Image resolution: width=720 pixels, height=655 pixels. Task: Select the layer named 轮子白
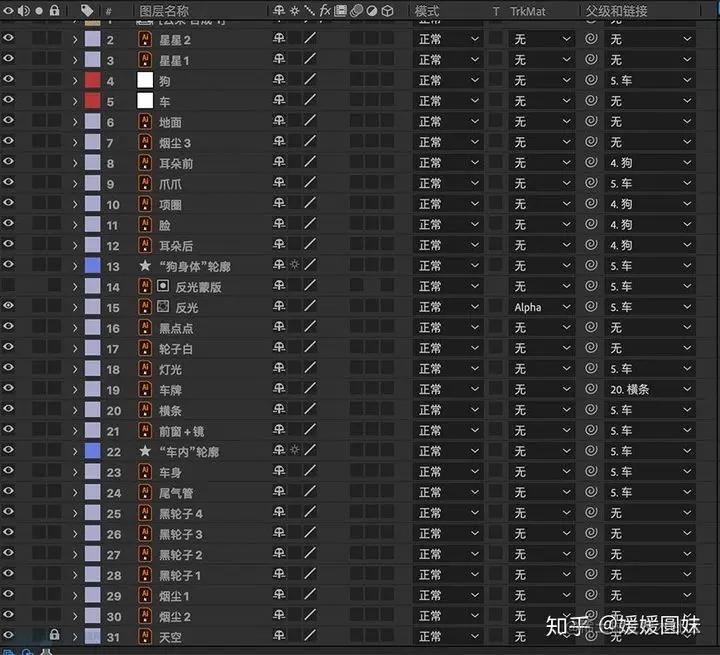pos(176,349)
